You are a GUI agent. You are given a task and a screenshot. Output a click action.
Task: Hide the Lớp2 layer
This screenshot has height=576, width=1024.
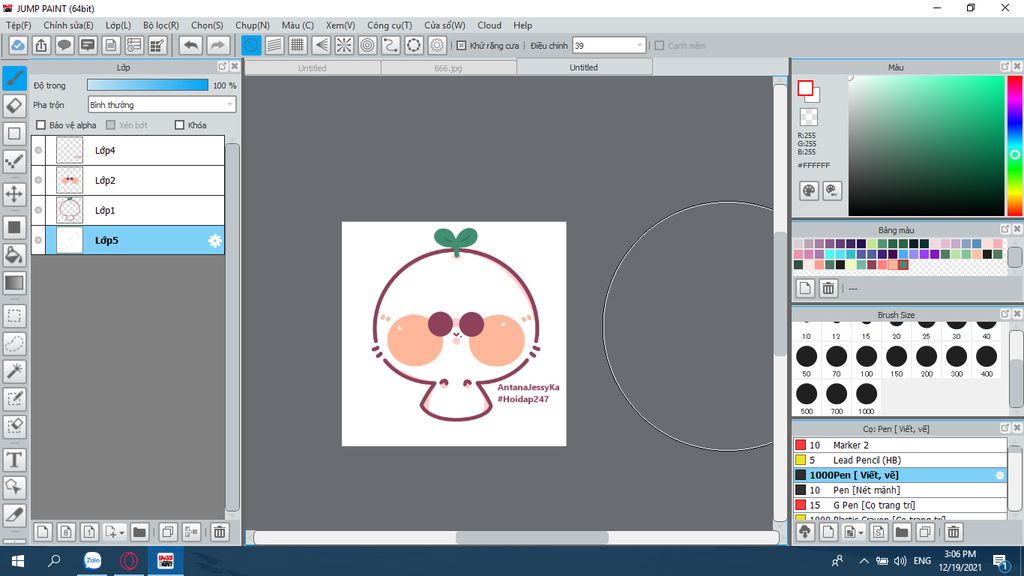pyautogui.click(x=39, y=180)
